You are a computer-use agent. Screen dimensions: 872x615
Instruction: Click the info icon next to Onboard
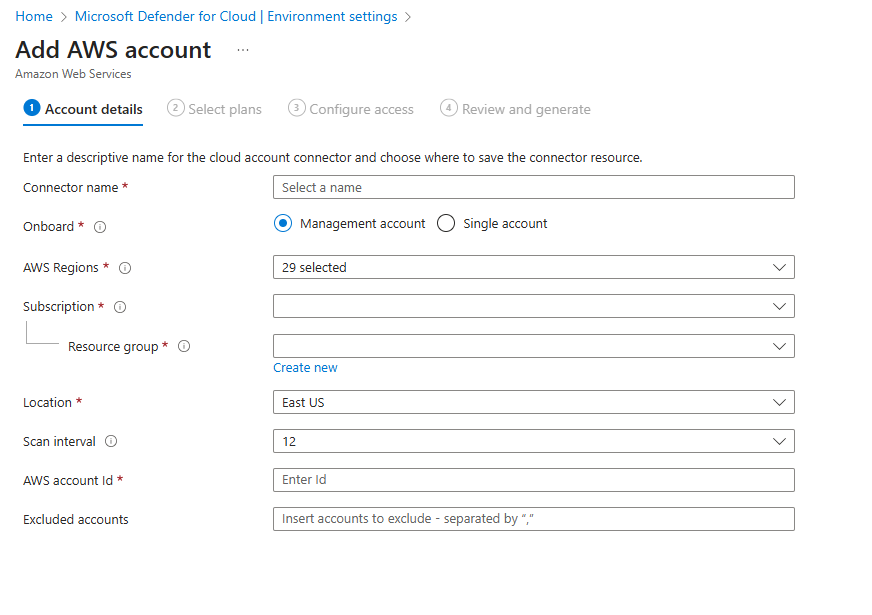[100, 227]
